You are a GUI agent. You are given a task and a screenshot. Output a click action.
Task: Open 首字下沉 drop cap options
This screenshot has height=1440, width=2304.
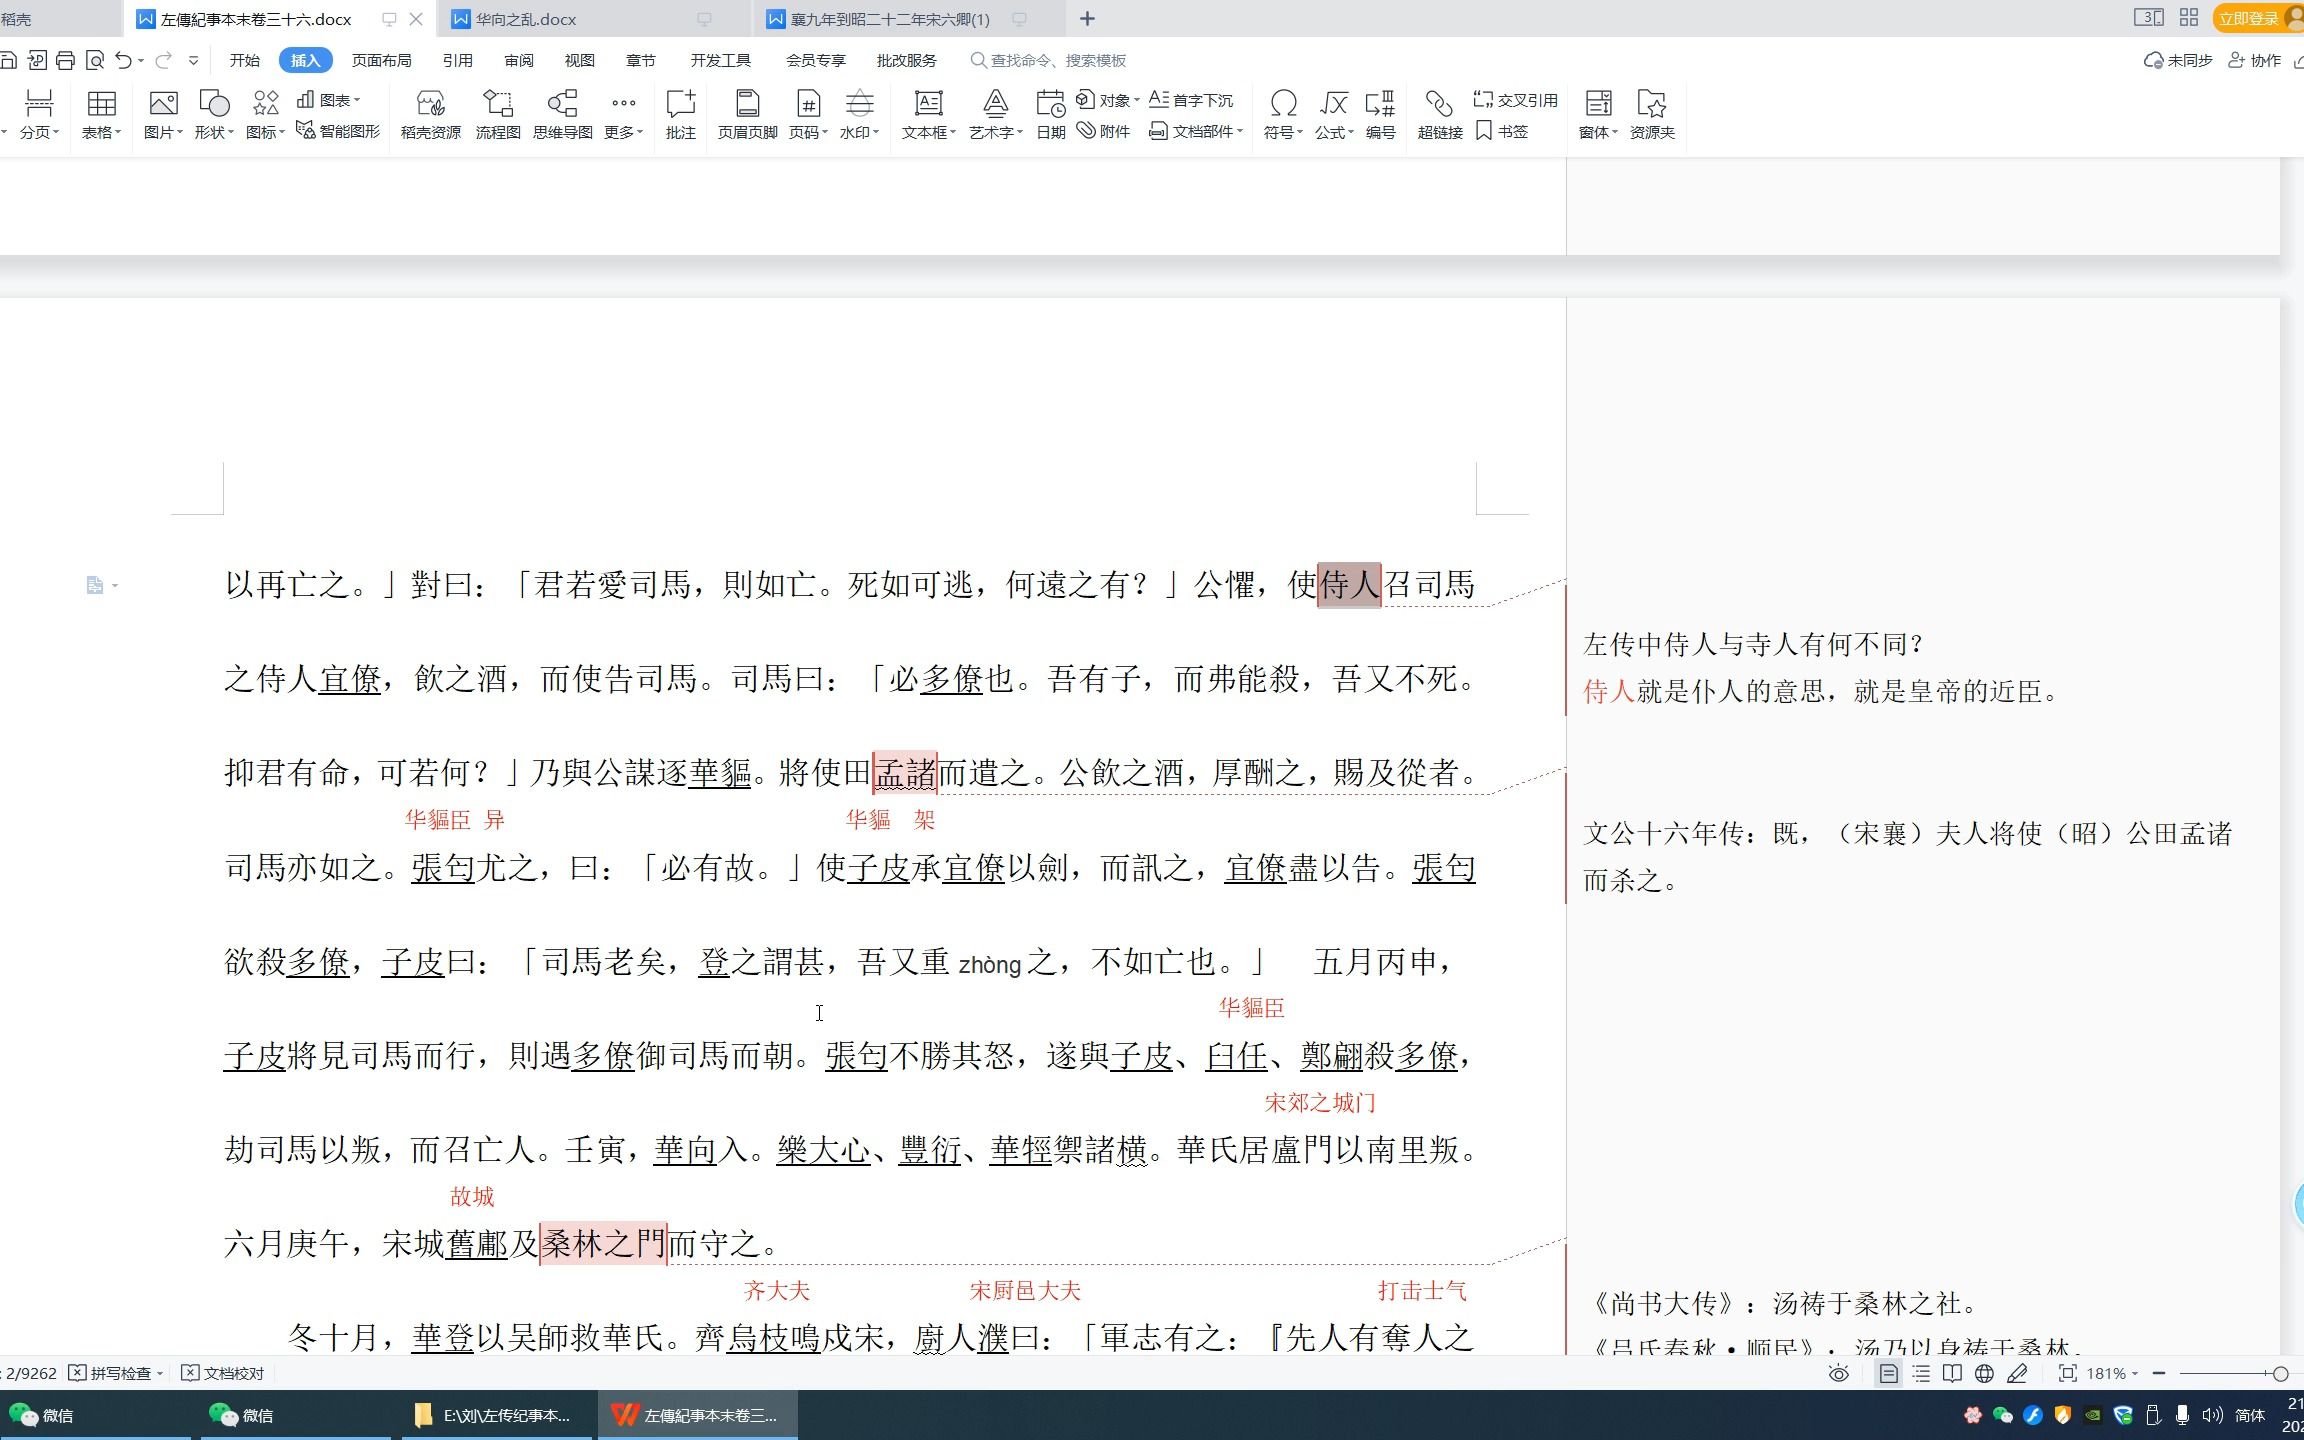[1191, 100]
